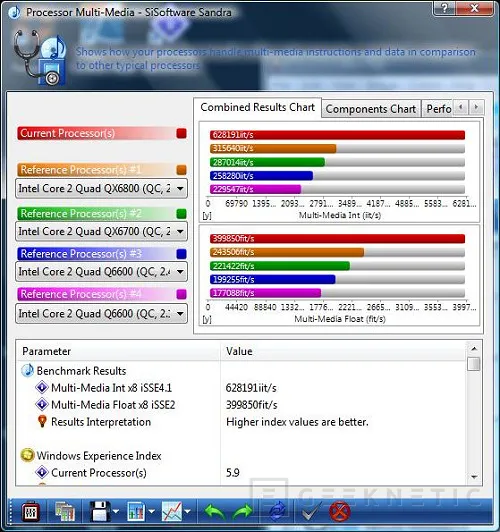Click the Reference Processor(s) #3 blue label
This screenshot has width=500, height=532.
81,253
